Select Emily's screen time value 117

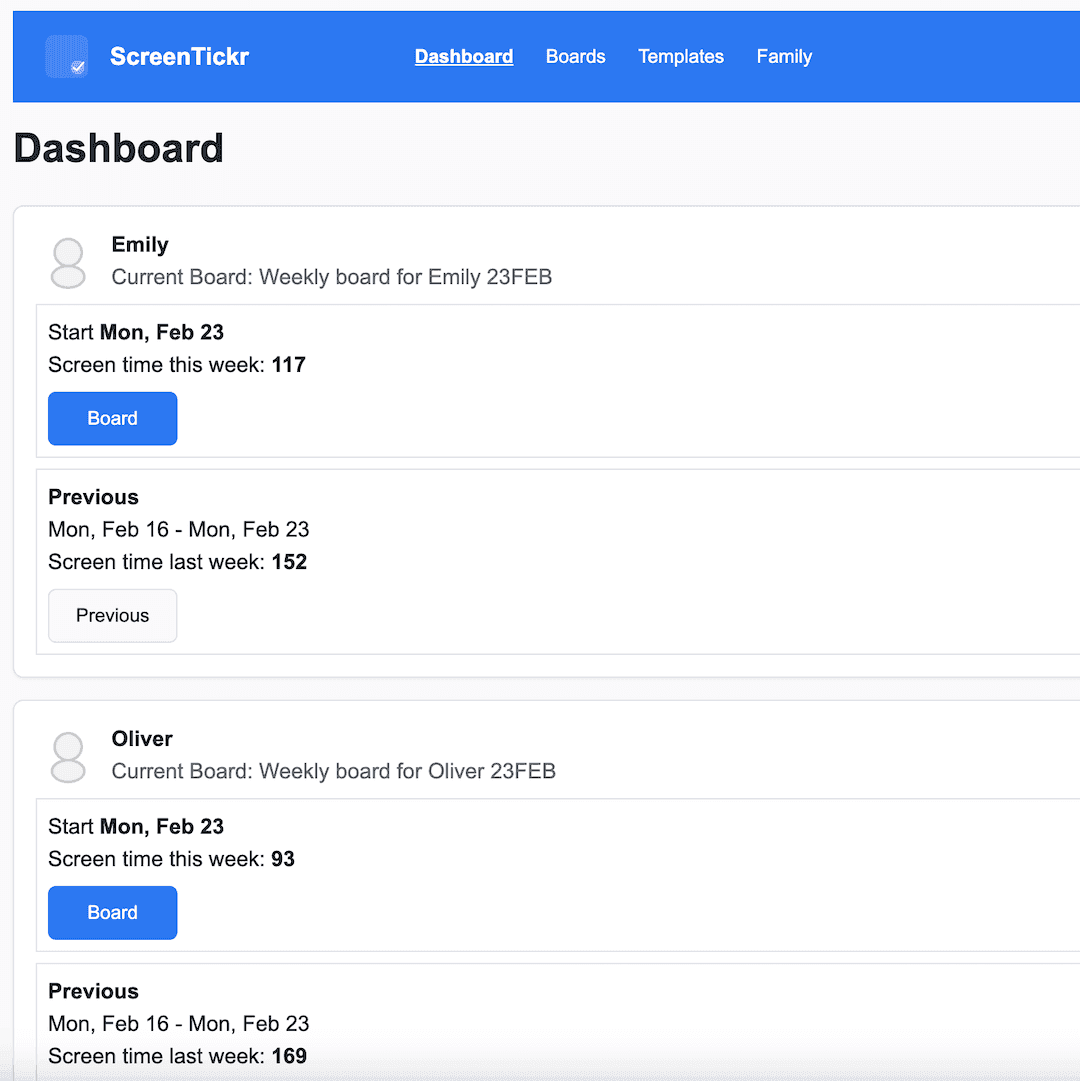[289, 365]
